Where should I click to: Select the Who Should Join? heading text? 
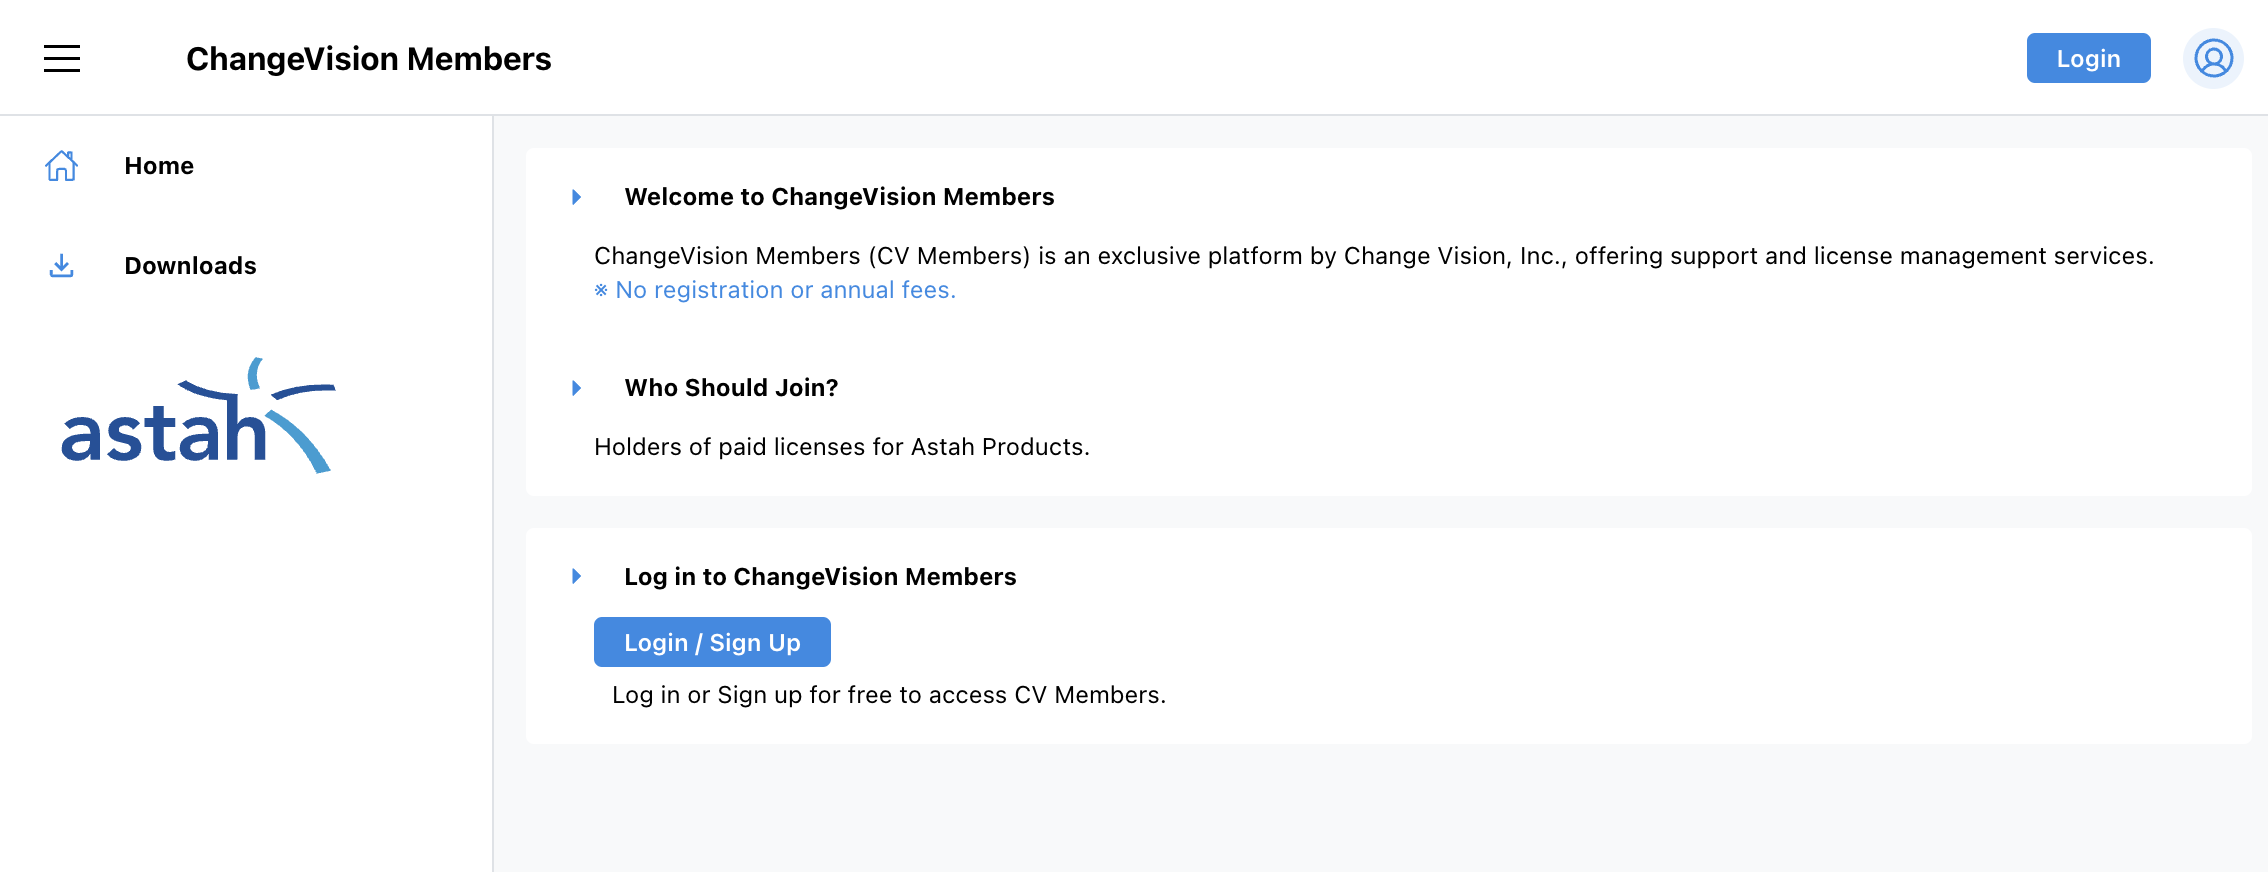[731, 388]
